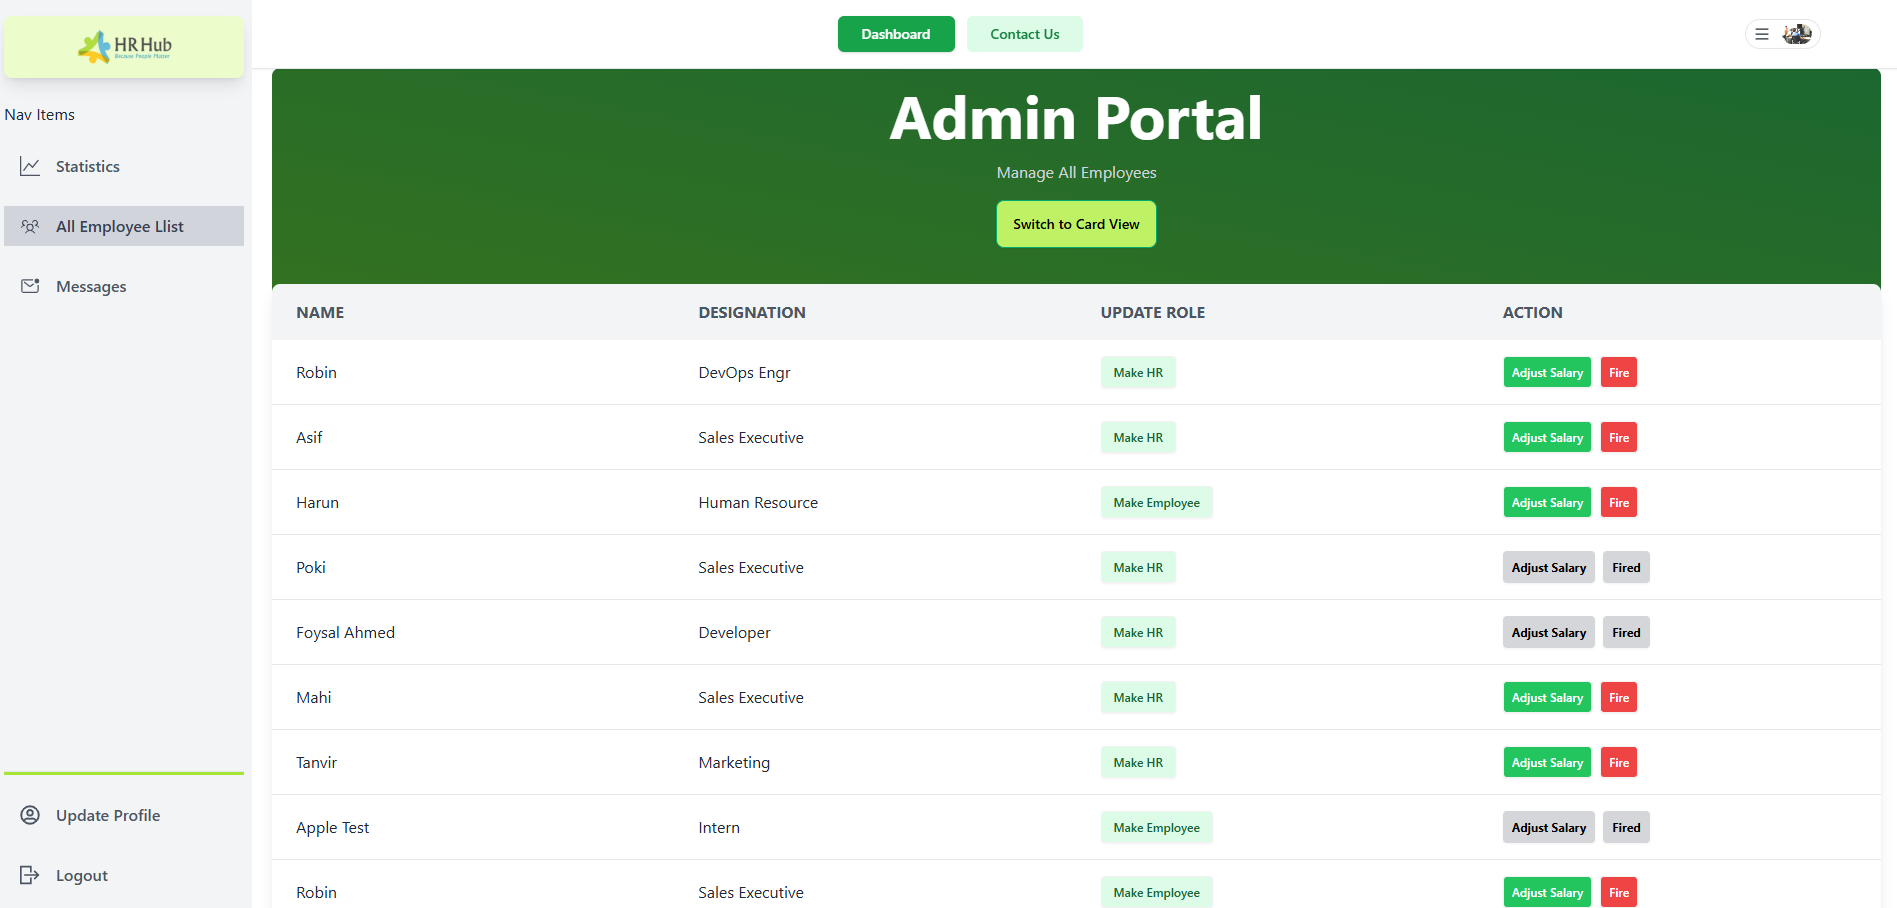The image size is (1897, 908).
Task: Click Adjust Salary for Foysal Ahmed
Action: pos(1549,632)
